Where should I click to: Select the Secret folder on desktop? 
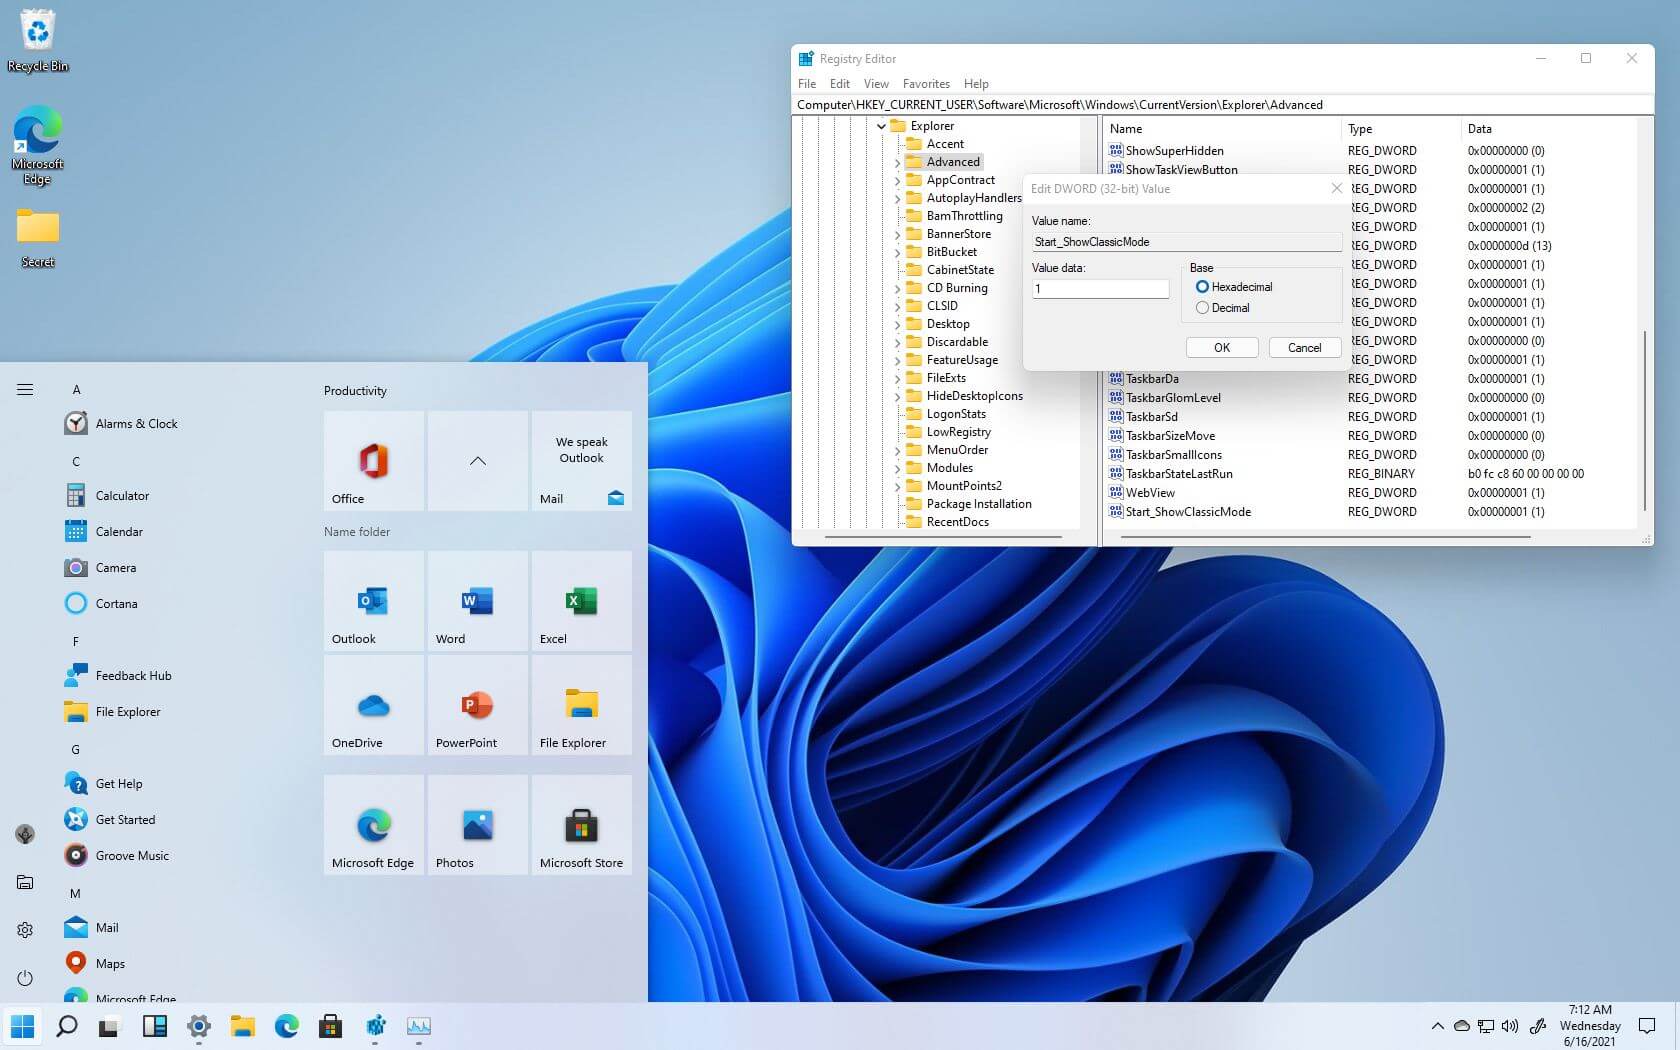coord(38,238)
